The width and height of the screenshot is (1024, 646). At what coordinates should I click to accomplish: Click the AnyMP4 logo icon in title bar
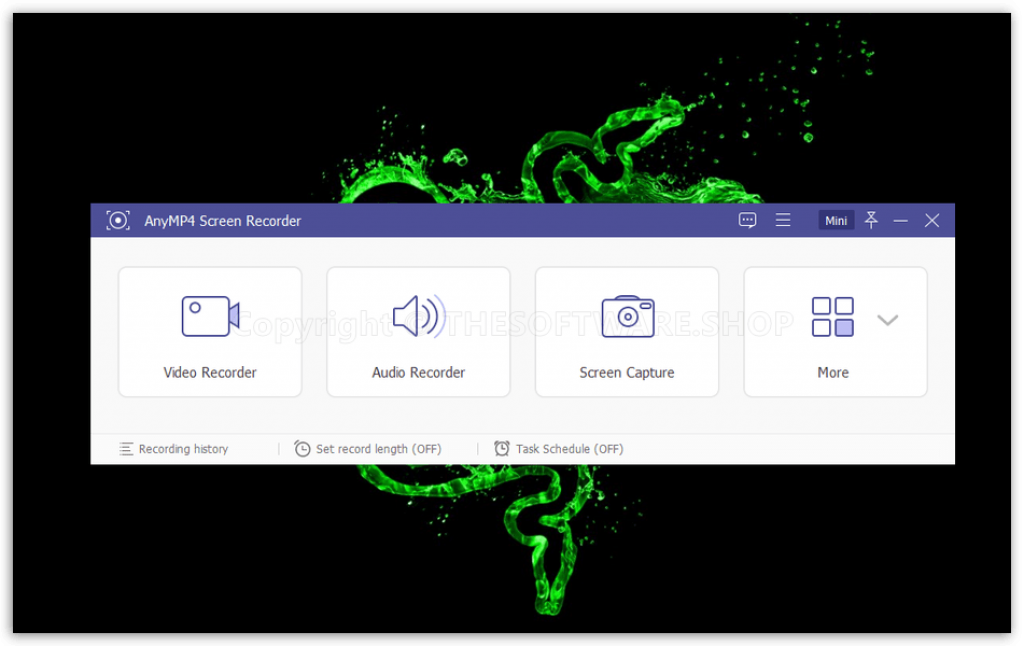pyautogui.click(x=118, y=220)
